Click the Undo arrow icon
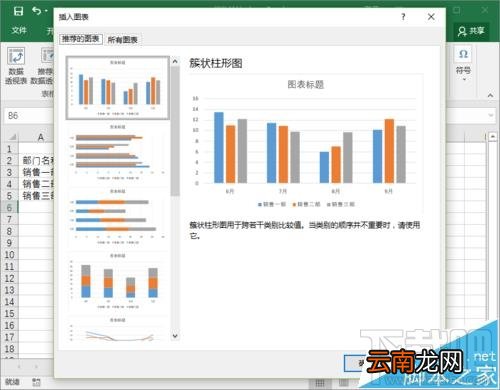Screen dimensions: 500x390 (x=37, y=11)
